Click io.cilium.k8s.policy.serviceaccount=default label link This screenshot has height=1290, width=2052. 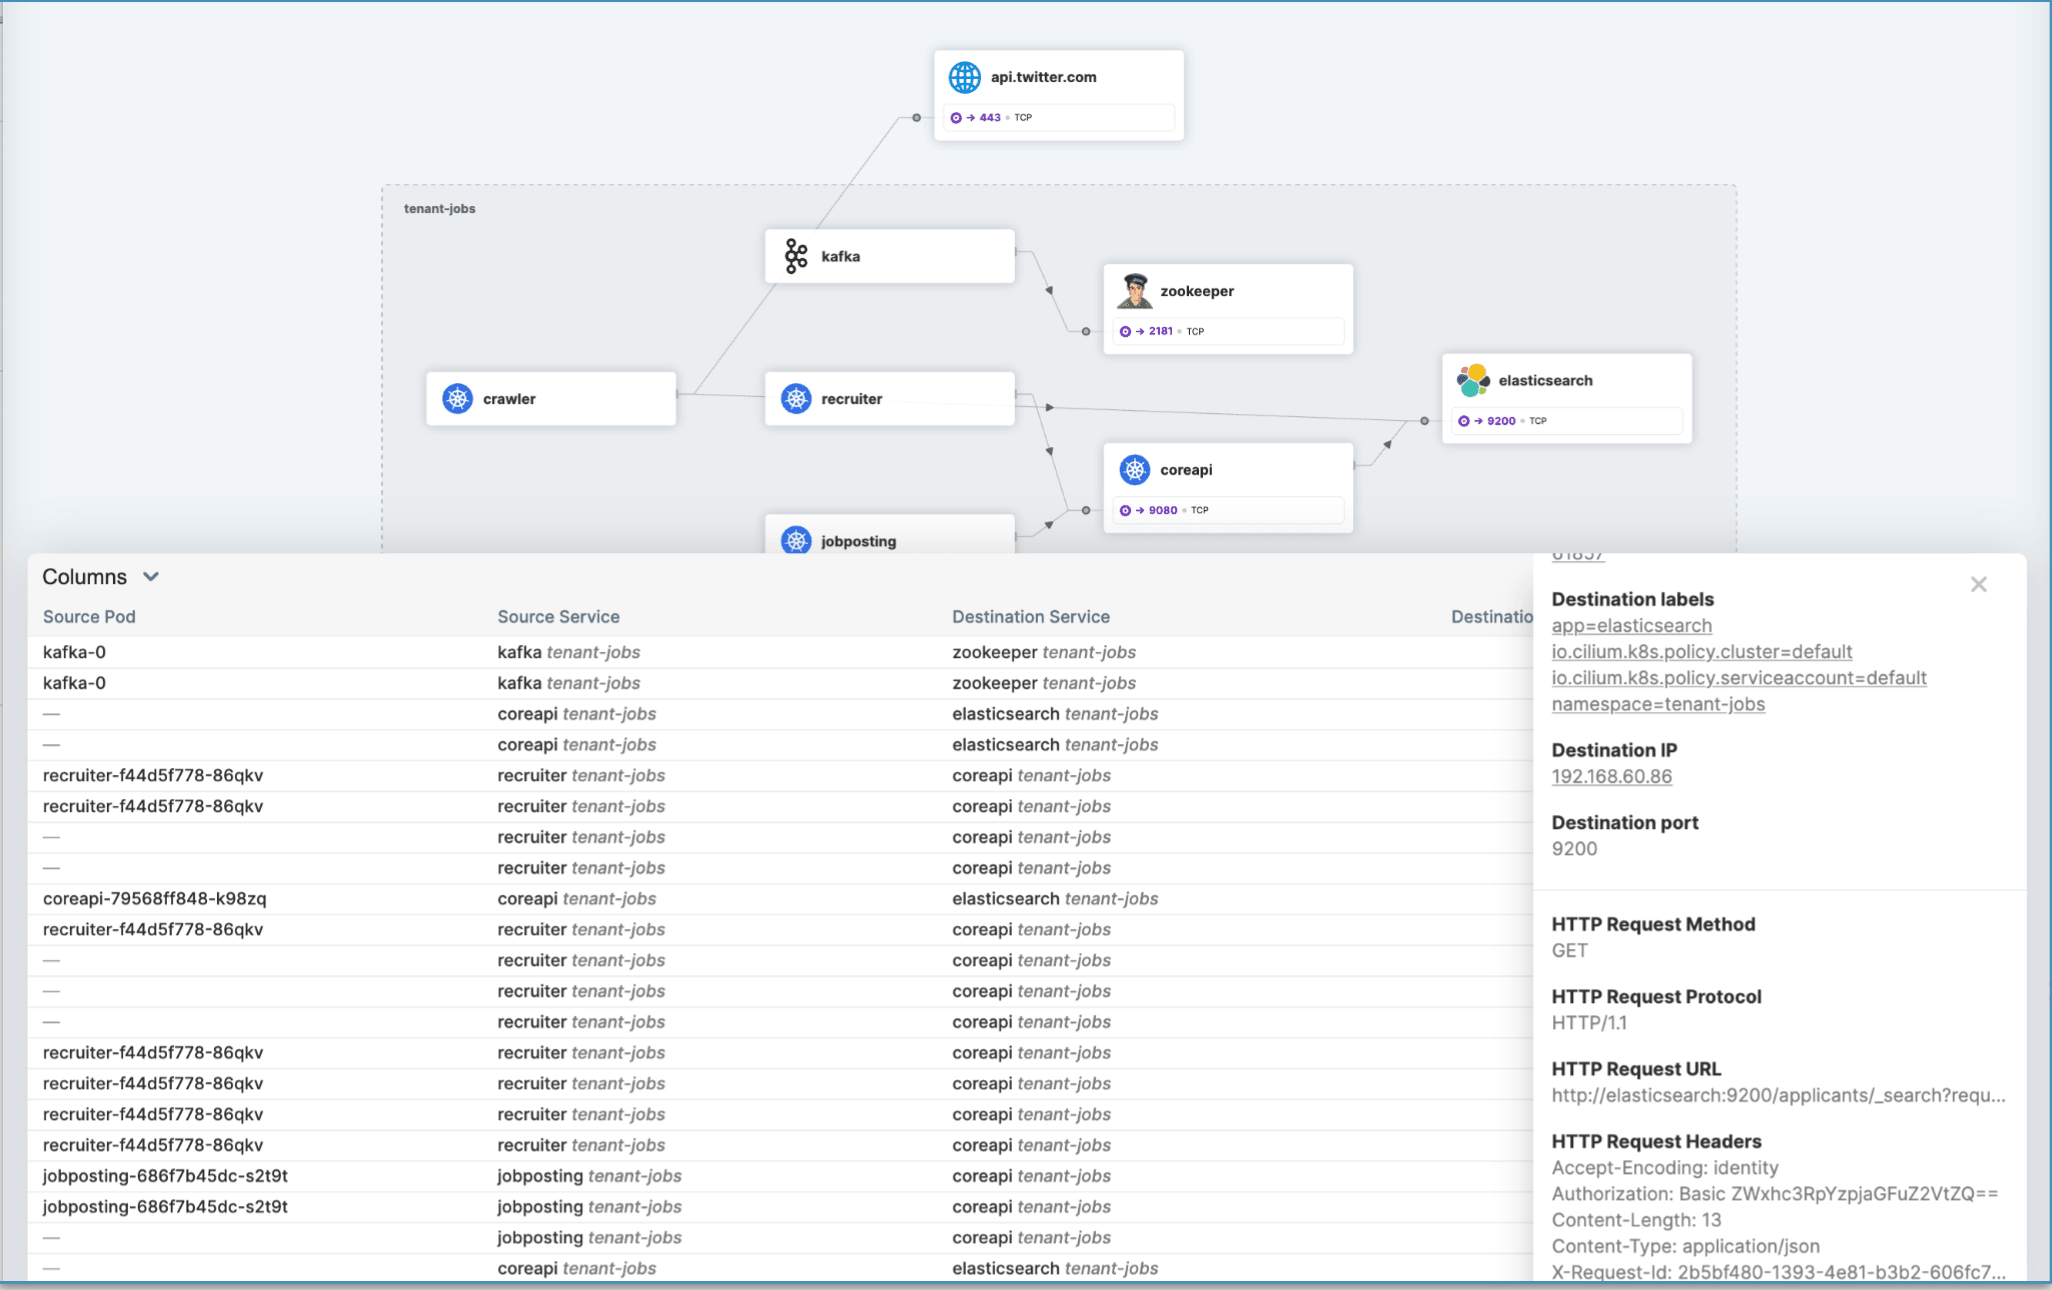[1739, 678]
